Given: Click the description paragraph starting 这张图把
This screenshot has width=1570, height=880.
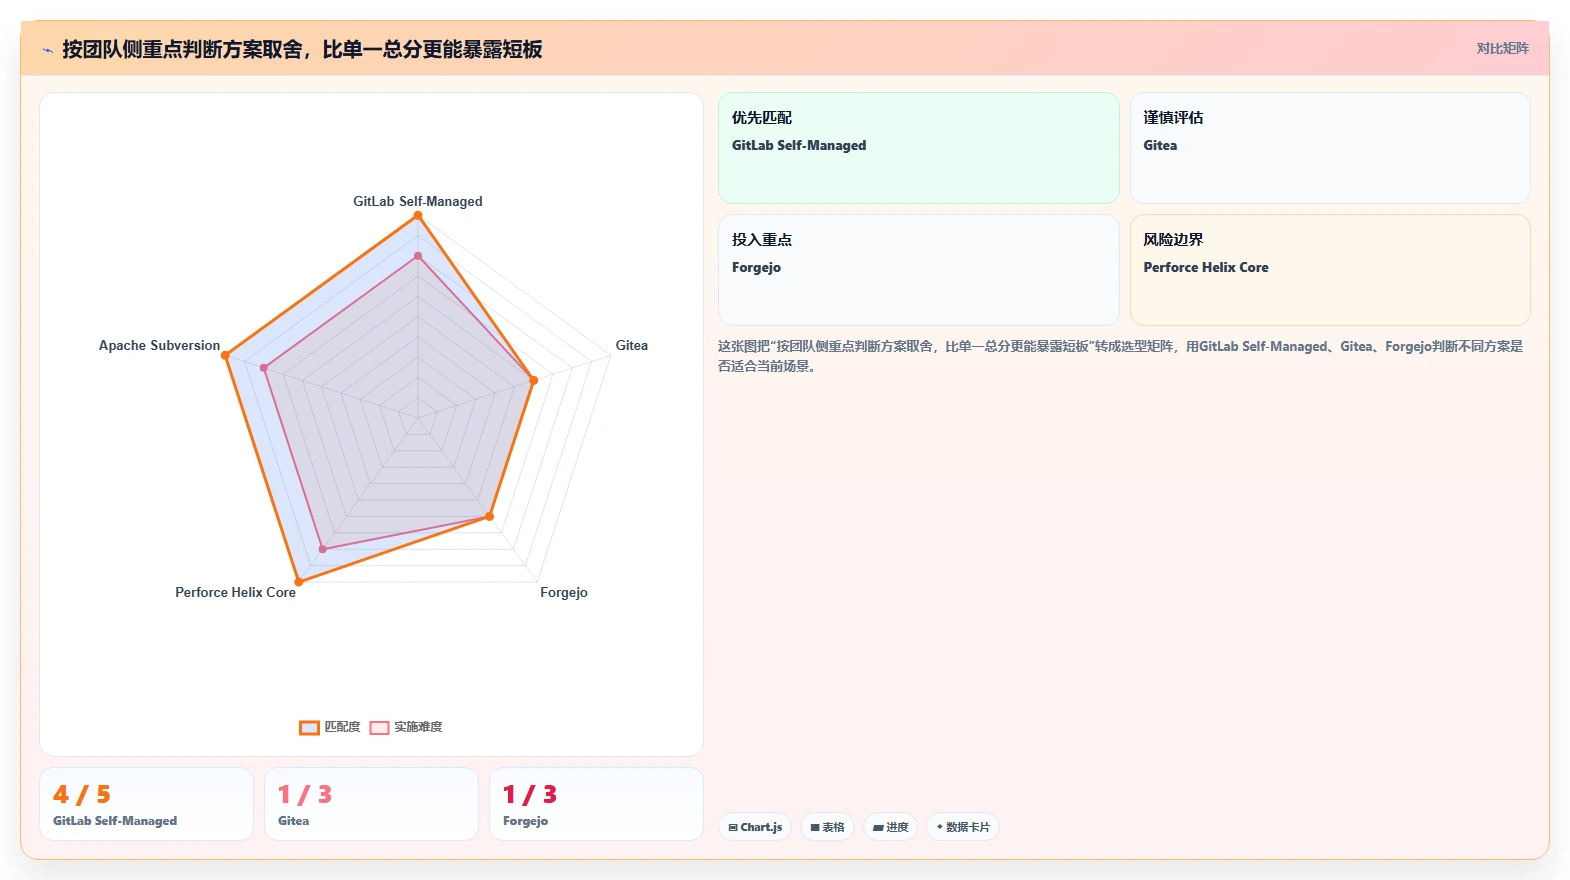Looking at the screenshot, I should coord(1120,356).
